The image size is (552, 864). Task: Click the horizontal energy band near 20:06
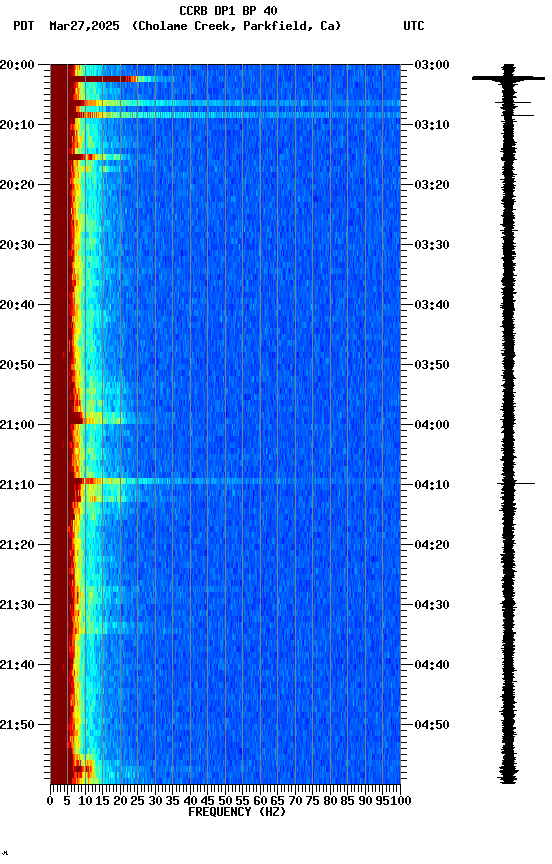point(237,103)
